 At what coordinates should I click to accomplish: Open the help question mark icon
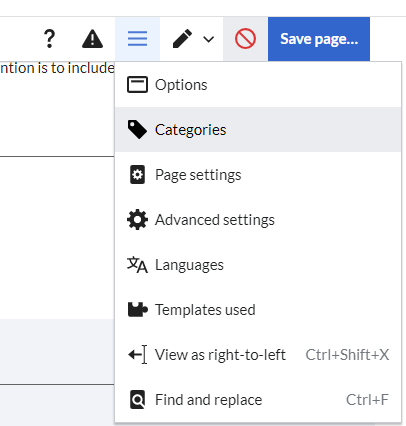pos(49,39)
